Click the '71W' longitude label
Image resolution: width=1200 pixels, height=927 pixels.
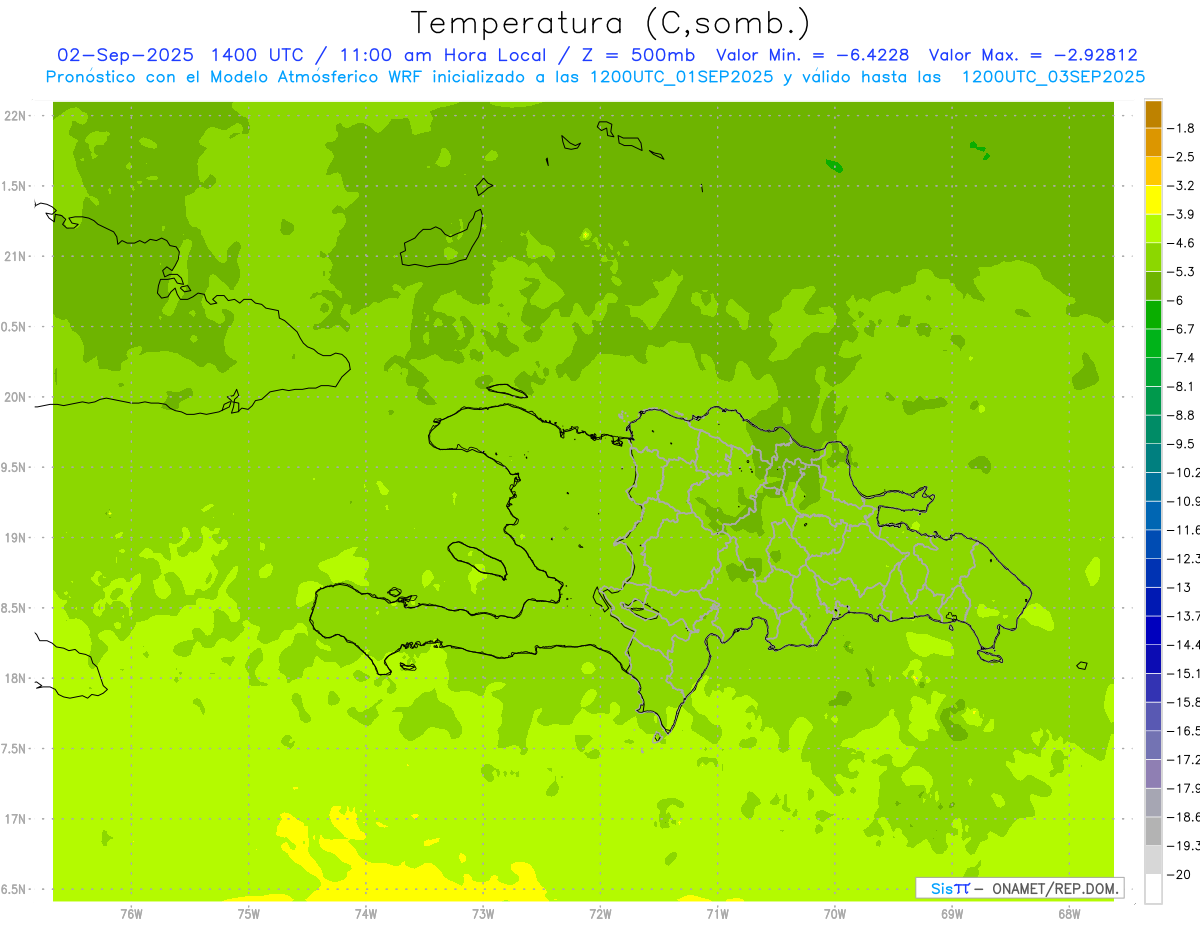click(717, 914)
